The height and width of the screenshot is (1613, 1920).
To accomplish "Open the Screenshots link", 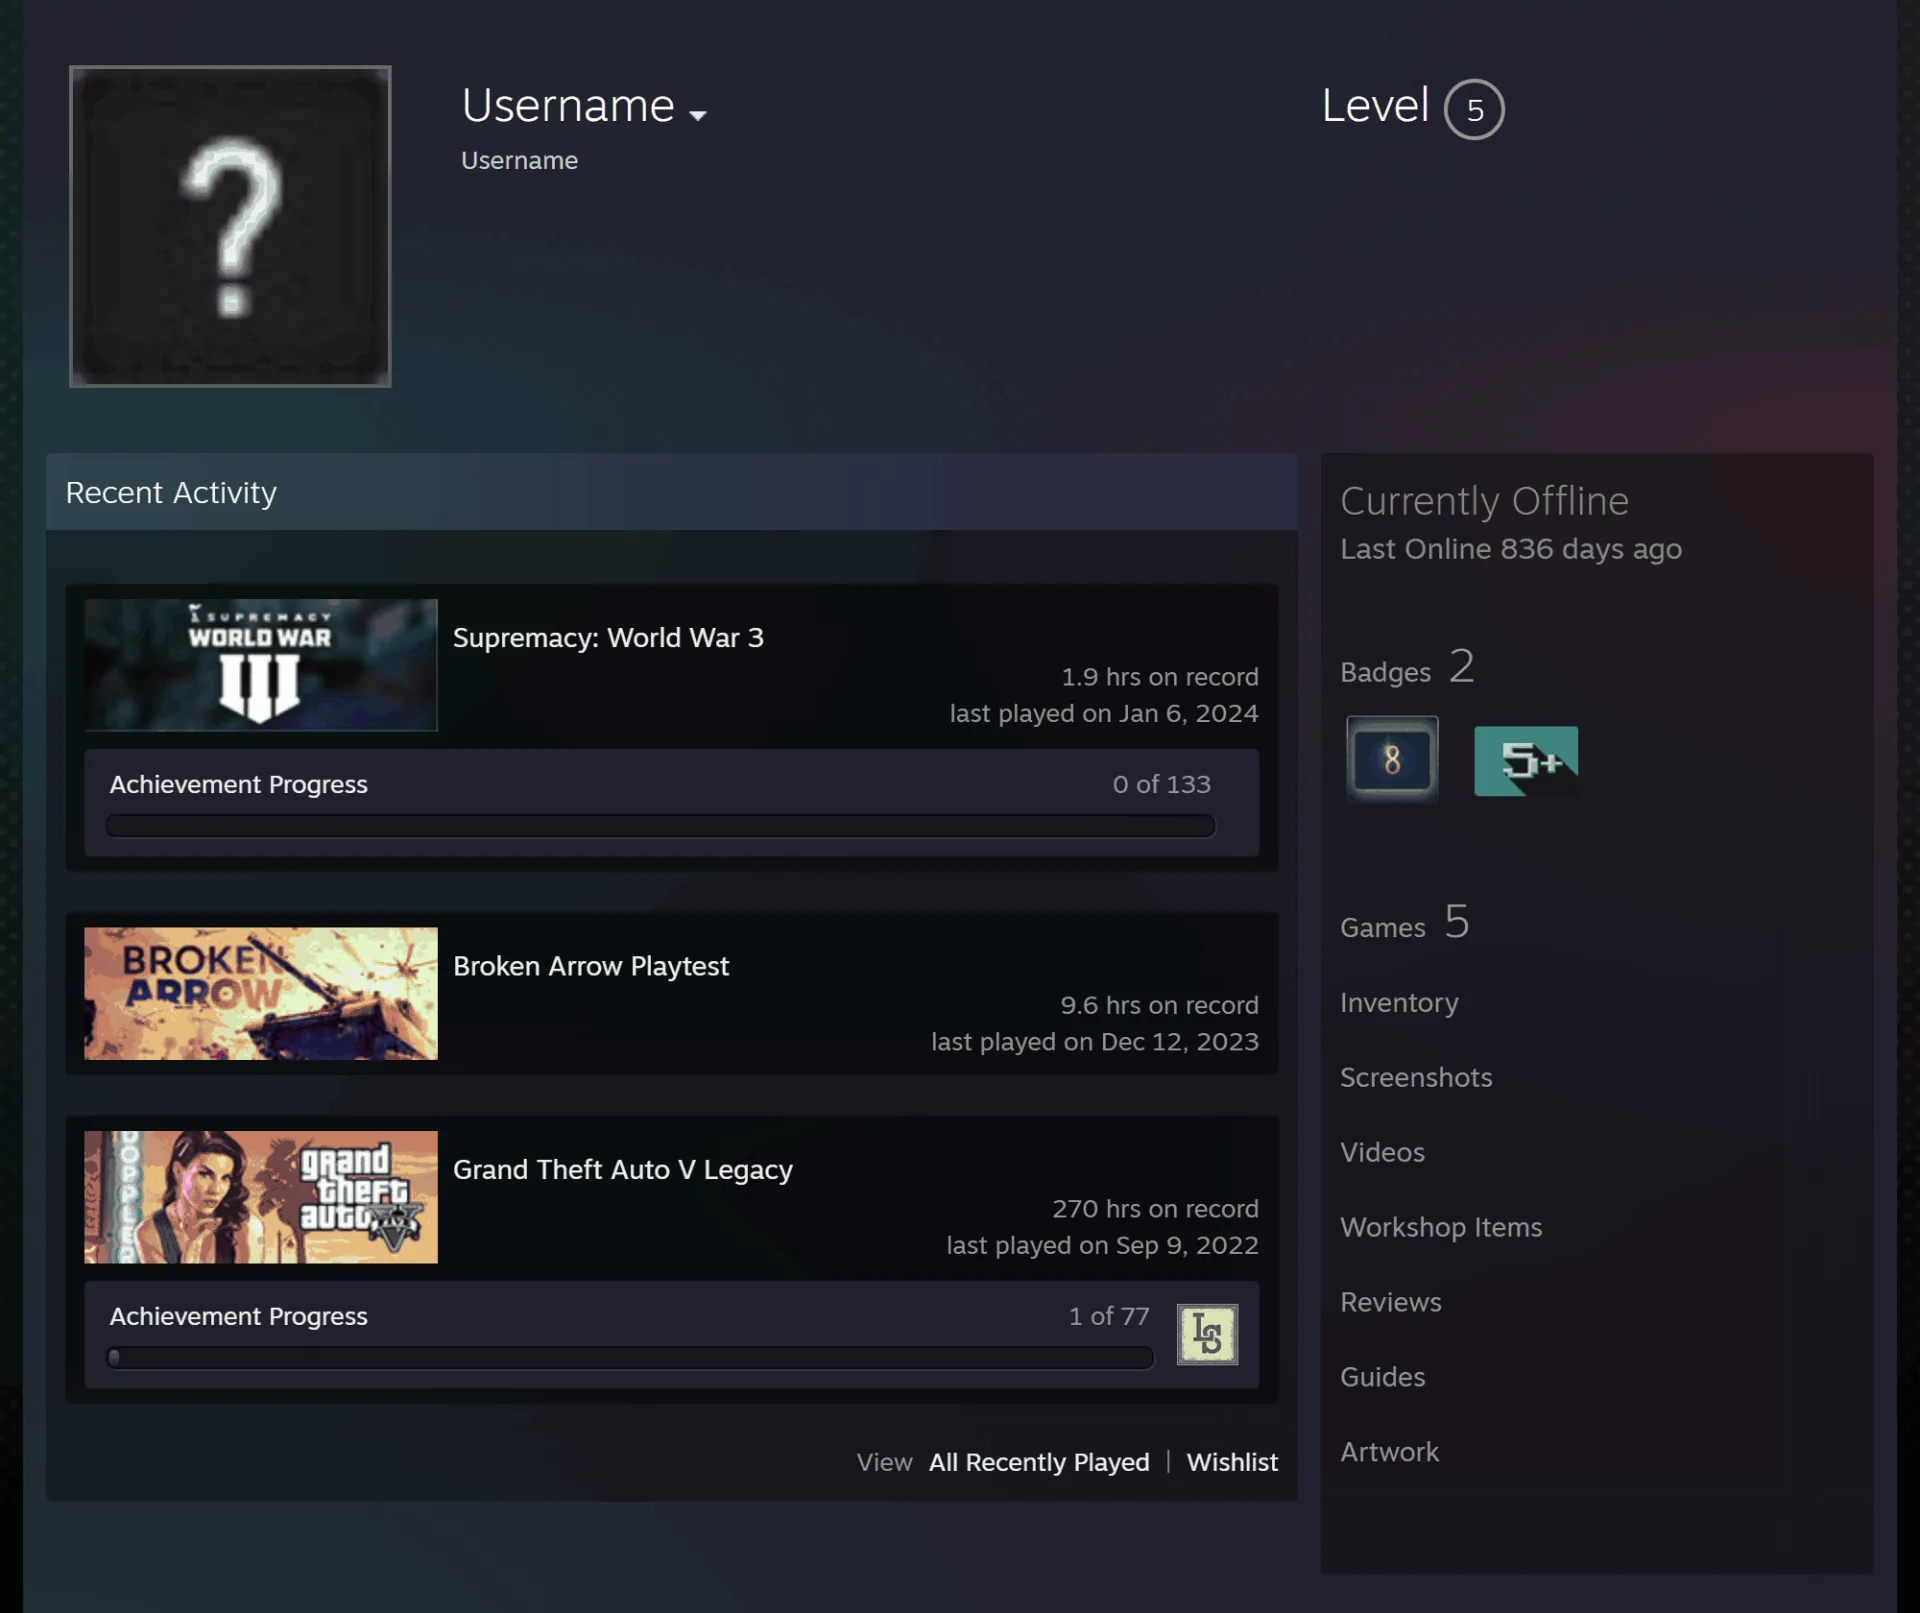I will [x=1416, y=1078].
